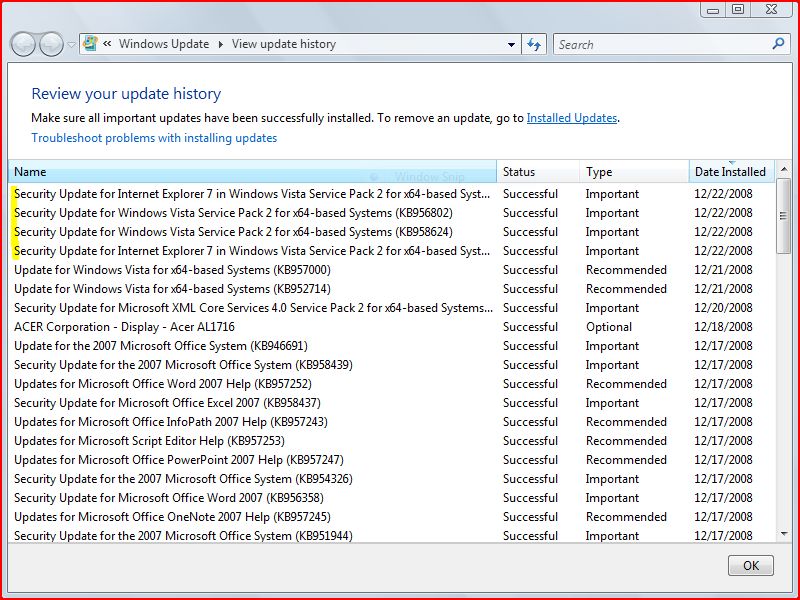Screen dimensions: 800x600
Task: Select Security Update for Excel 2007 (KB958437)
Action: coord(392,403)
